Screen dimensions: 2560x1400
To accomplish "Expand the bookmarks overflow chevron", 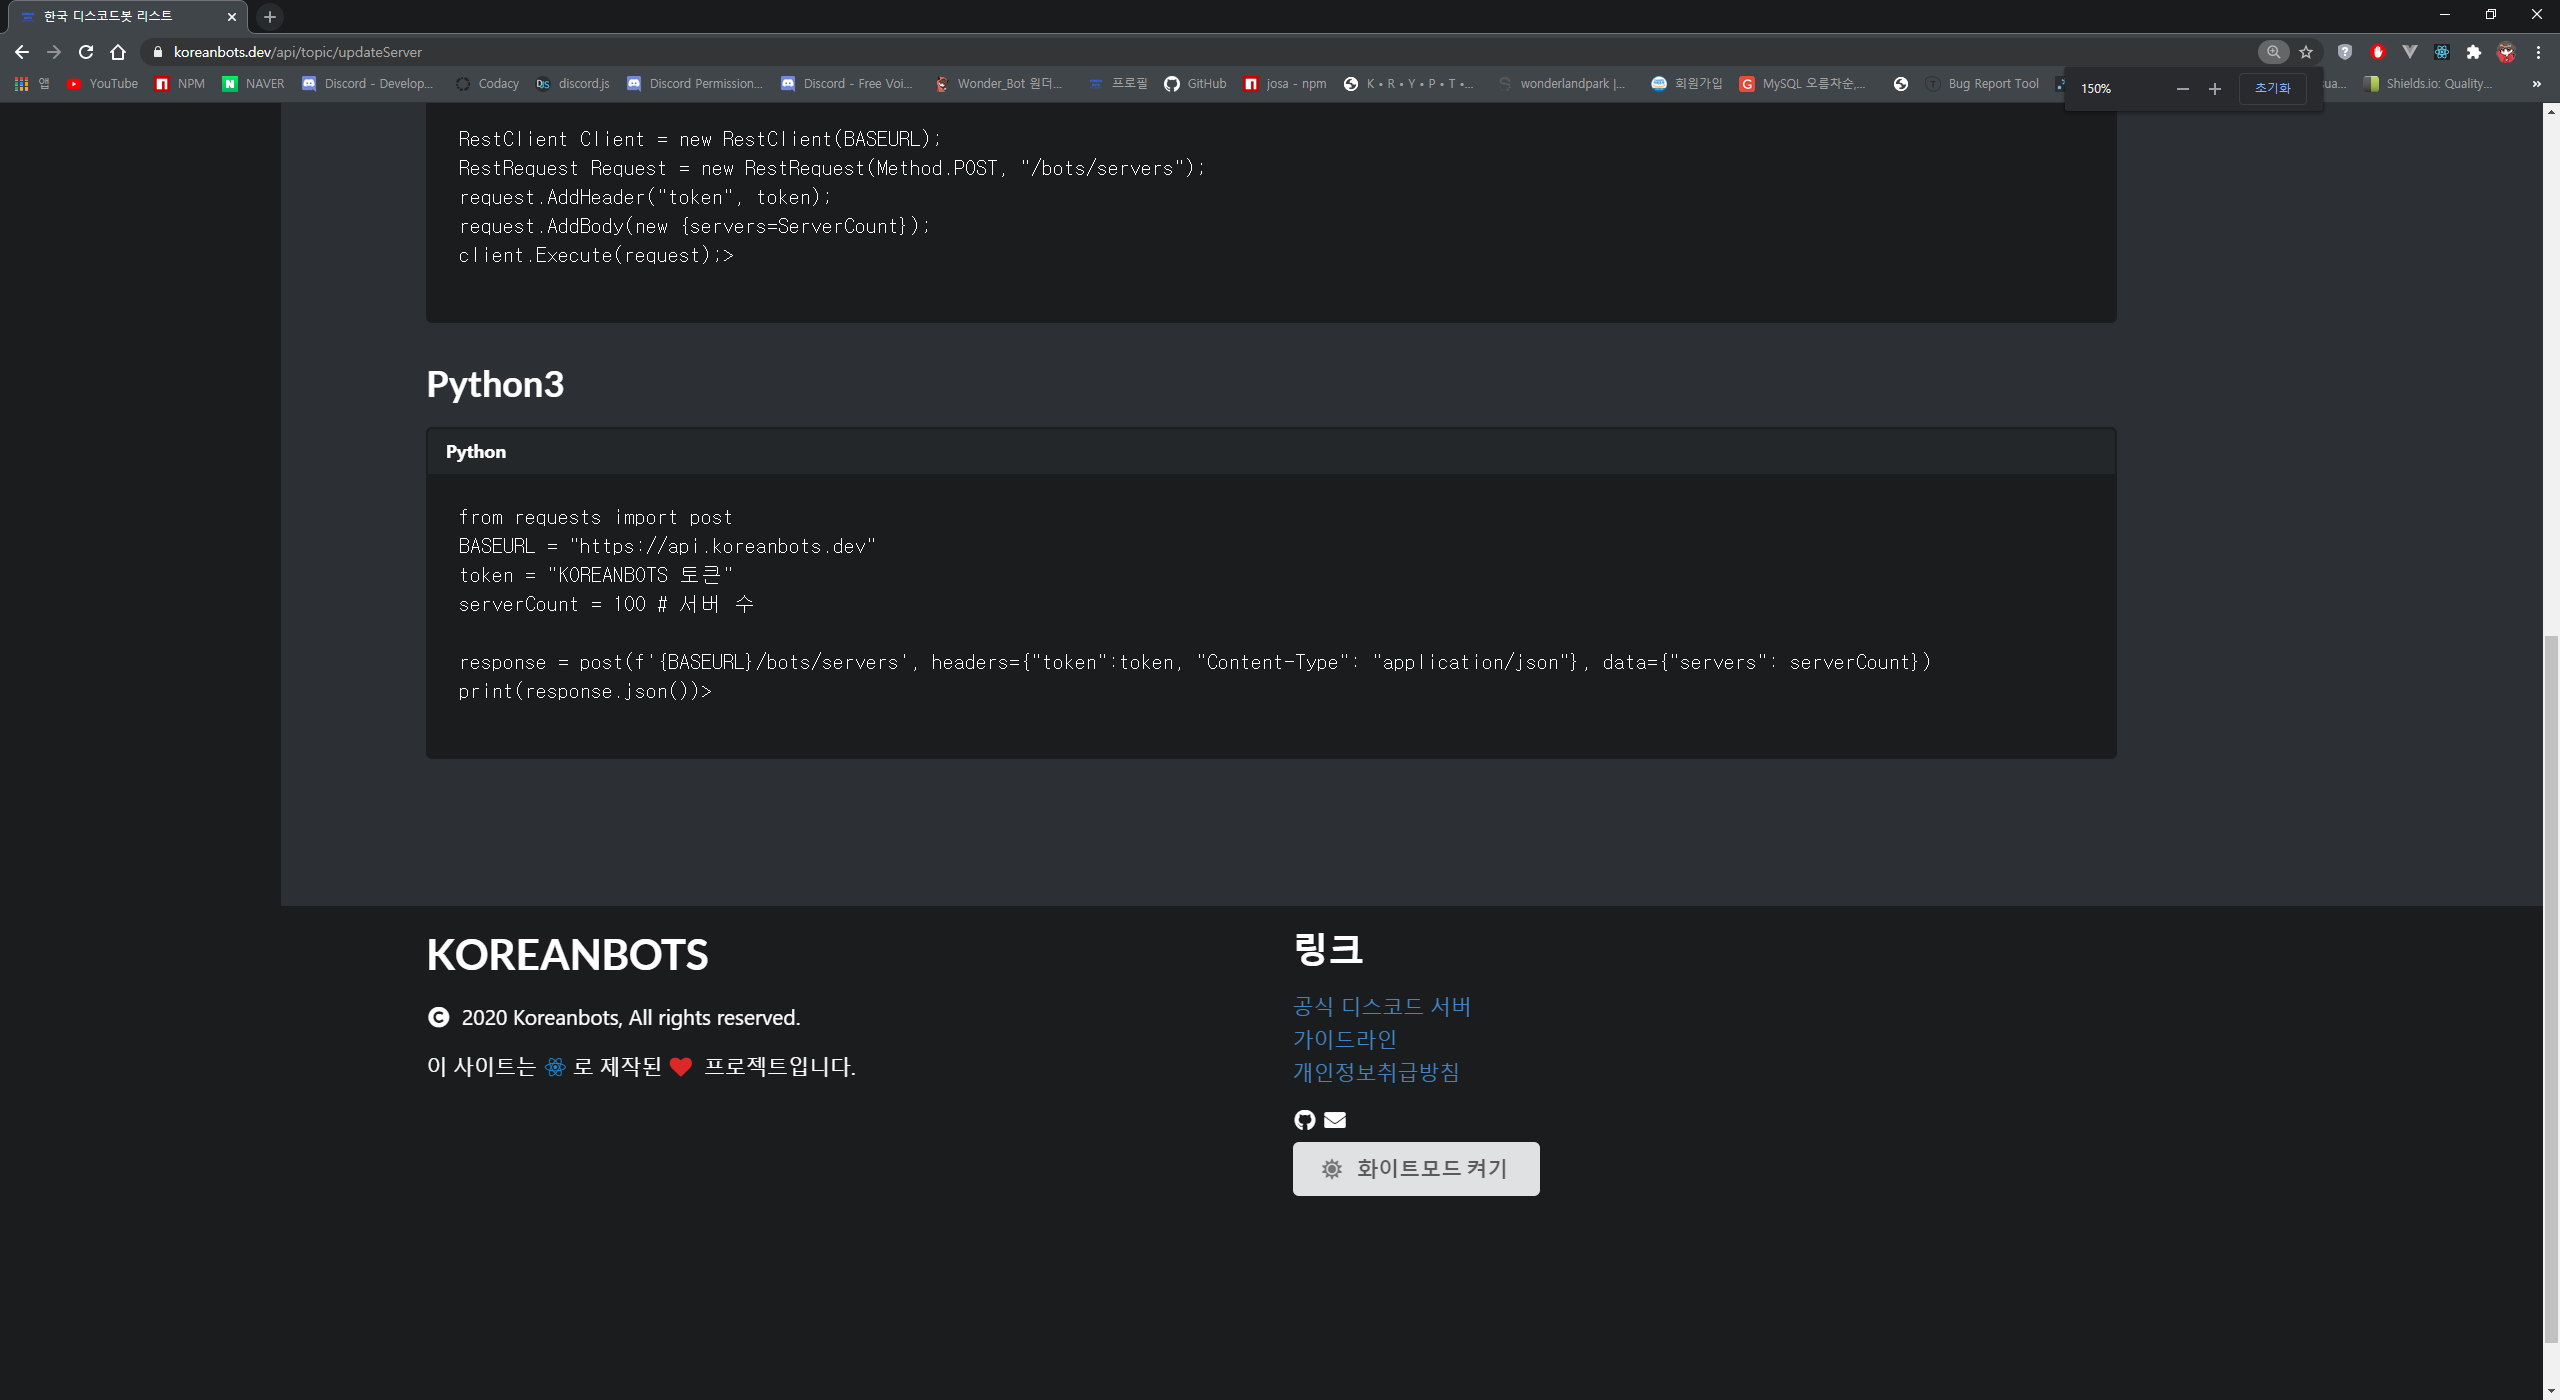I will [x=2536, y=84].
